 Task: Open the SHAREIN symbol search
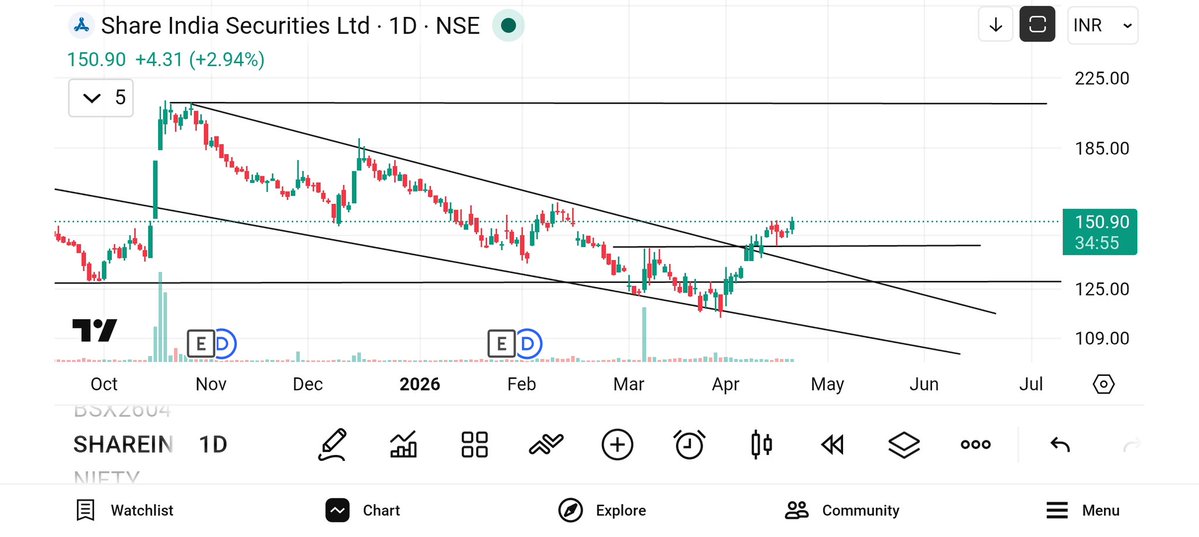[123, 444]
